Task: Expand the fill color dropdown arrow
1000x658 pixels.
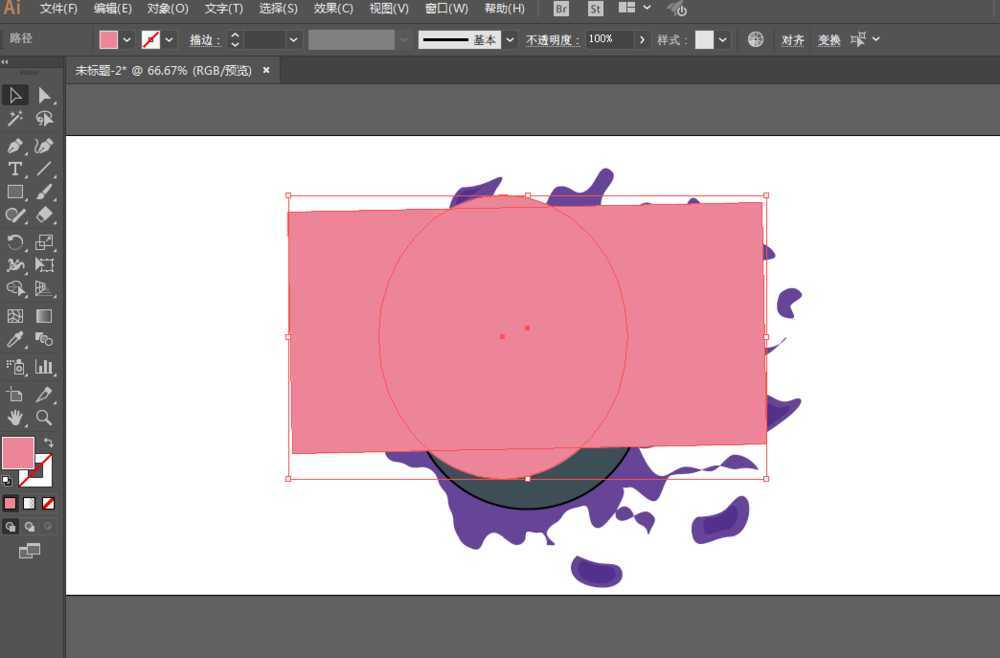Action: click(127, 40)
